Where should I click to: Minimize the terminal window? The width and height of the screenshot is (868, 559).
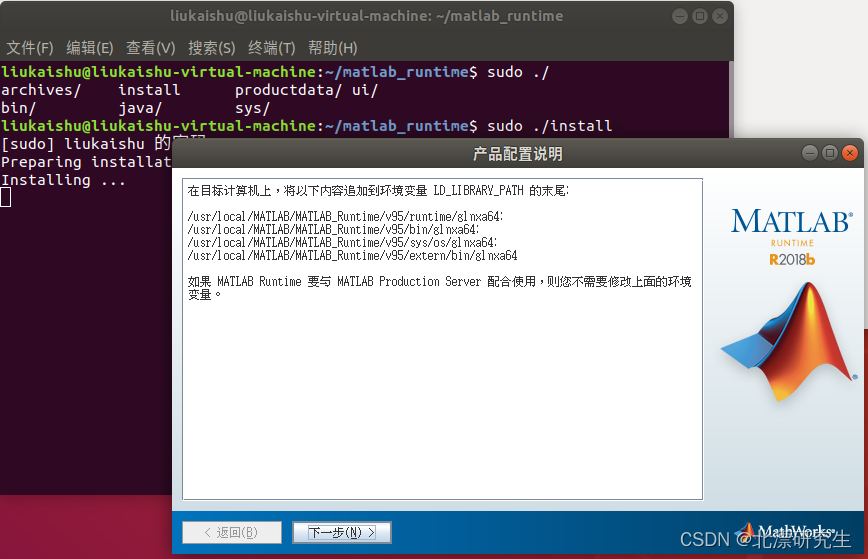pyautogui.click(x=680, y=16)
